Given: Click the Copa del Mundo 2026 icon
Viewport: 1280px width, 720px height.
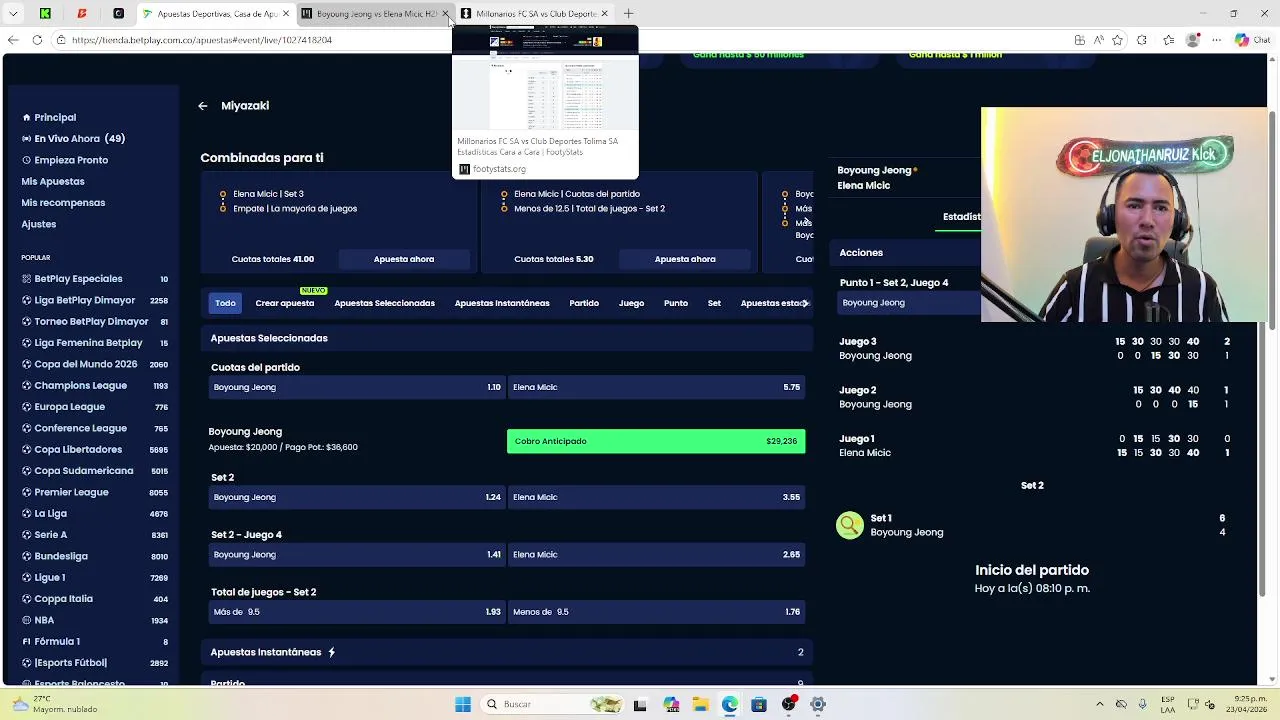Looking at the screenshot, I should click(26, 364).
